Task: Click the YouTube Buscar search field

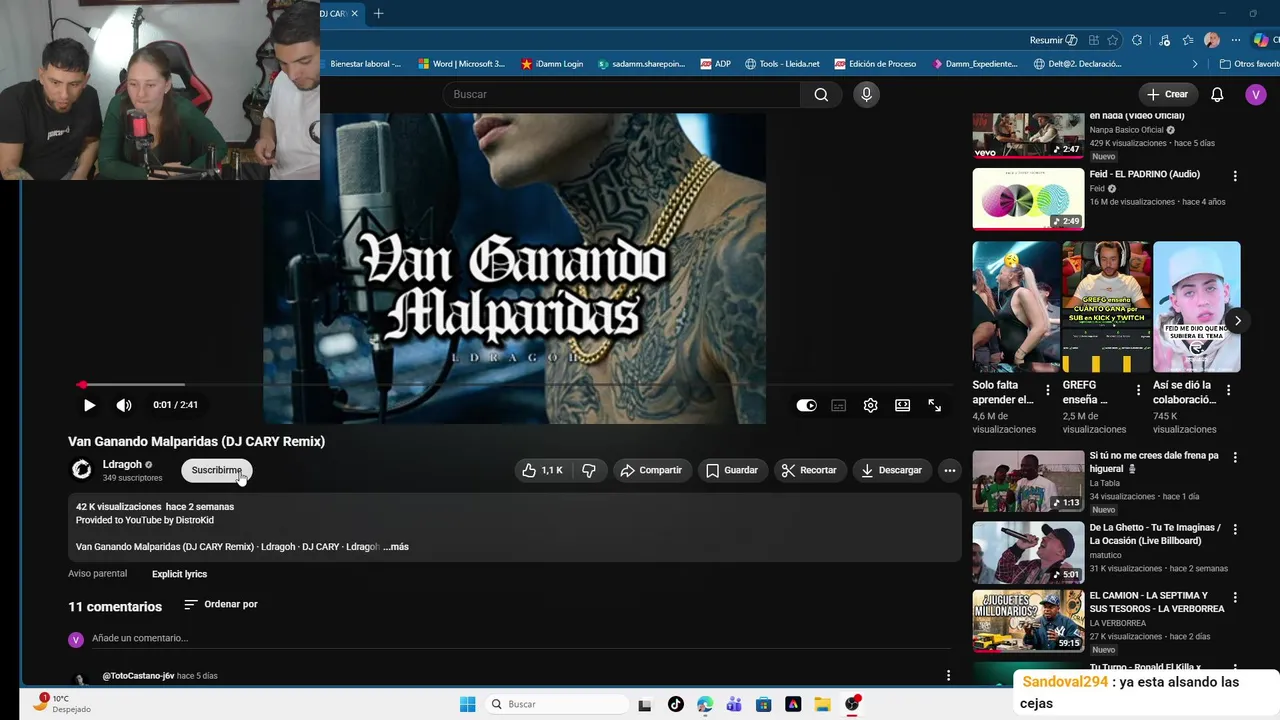Action: [x=621, y=94]
